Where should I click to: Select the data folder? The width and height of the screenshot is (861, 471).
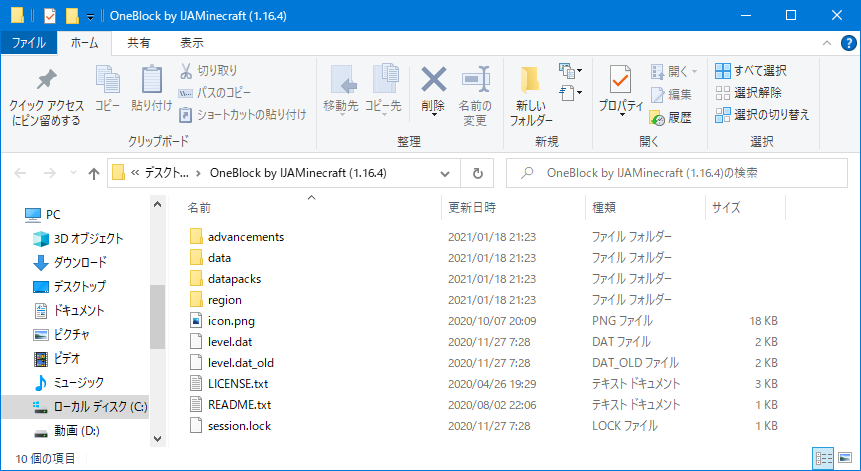(x=219, y=258)
